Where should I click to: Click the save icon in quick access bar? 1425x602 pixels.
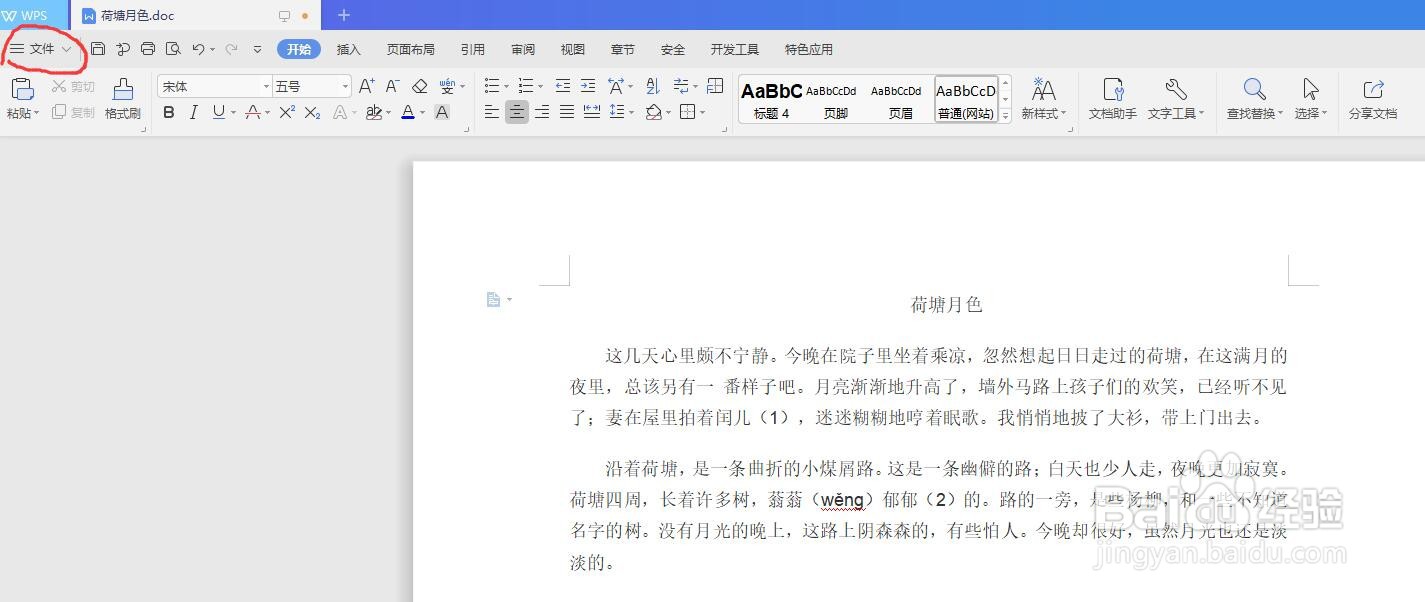97,48
